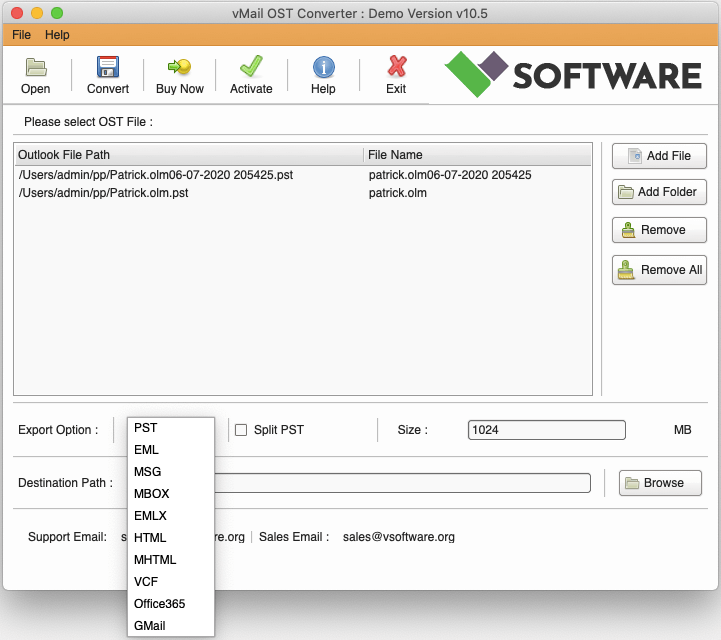Select GMail export option

(149, 626)
